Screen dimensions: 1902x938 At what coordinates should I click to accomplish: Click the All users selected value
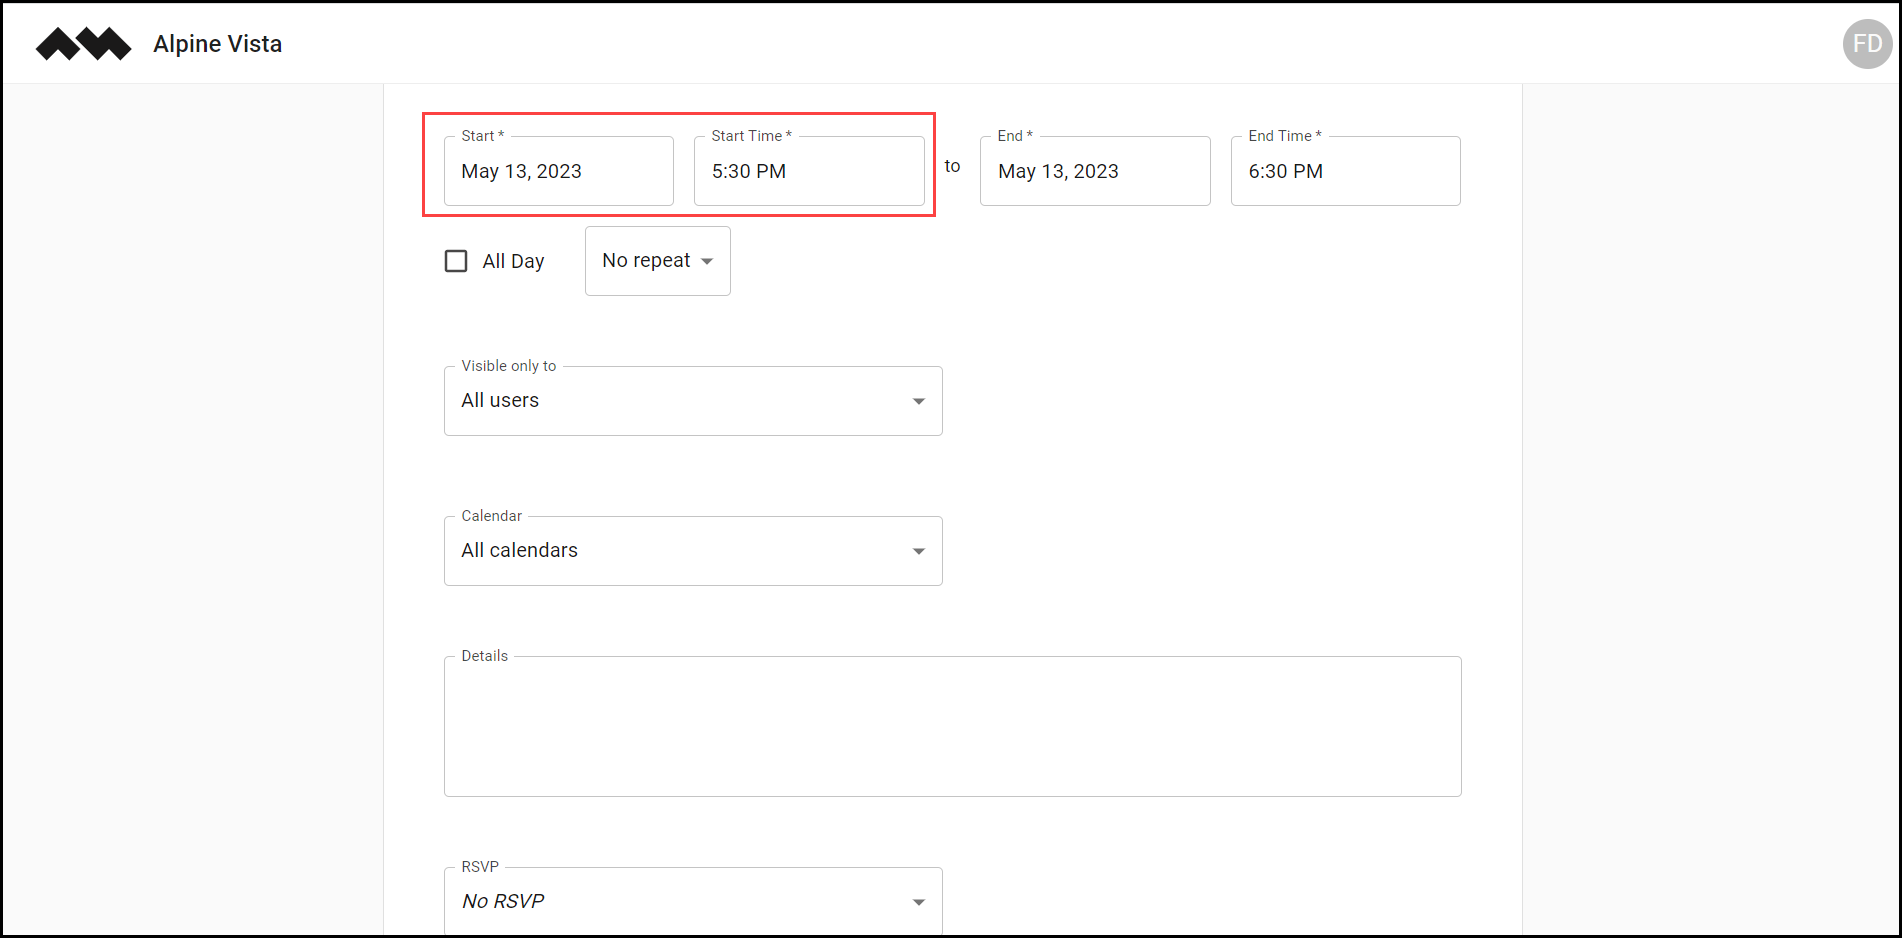point(500,401)
